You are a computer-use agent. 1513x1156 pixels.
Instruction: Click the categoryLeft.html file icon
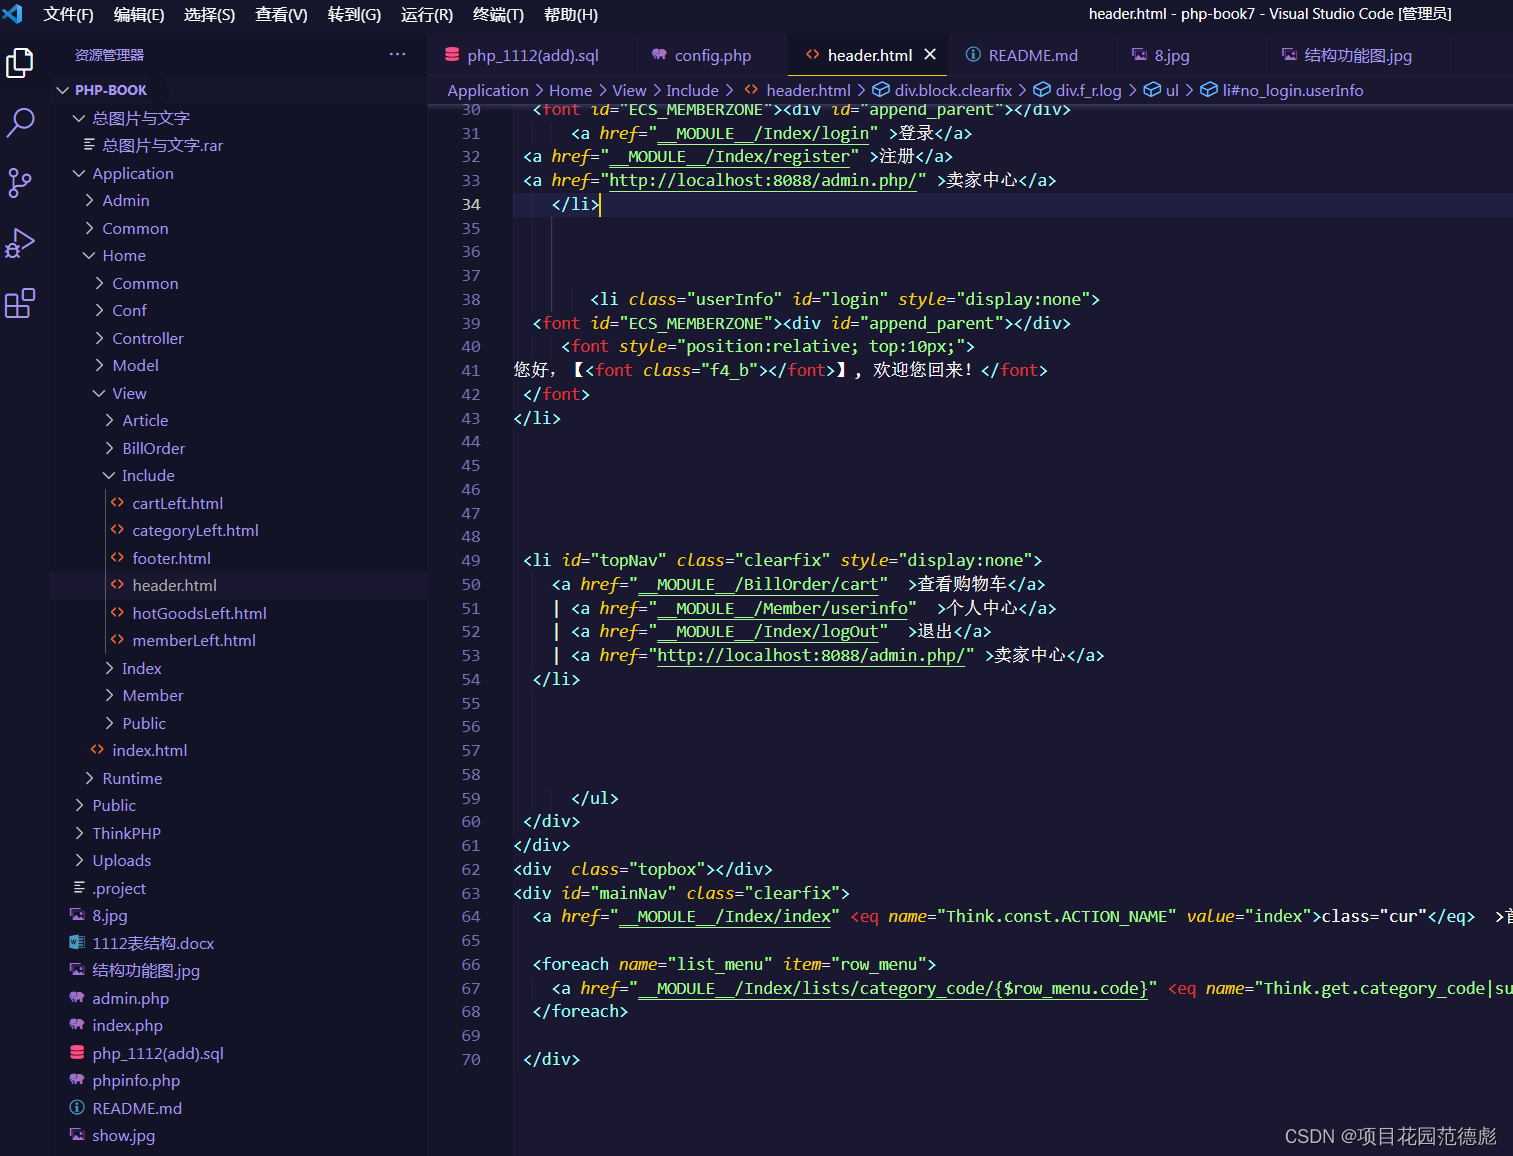(x=118, y=530)
